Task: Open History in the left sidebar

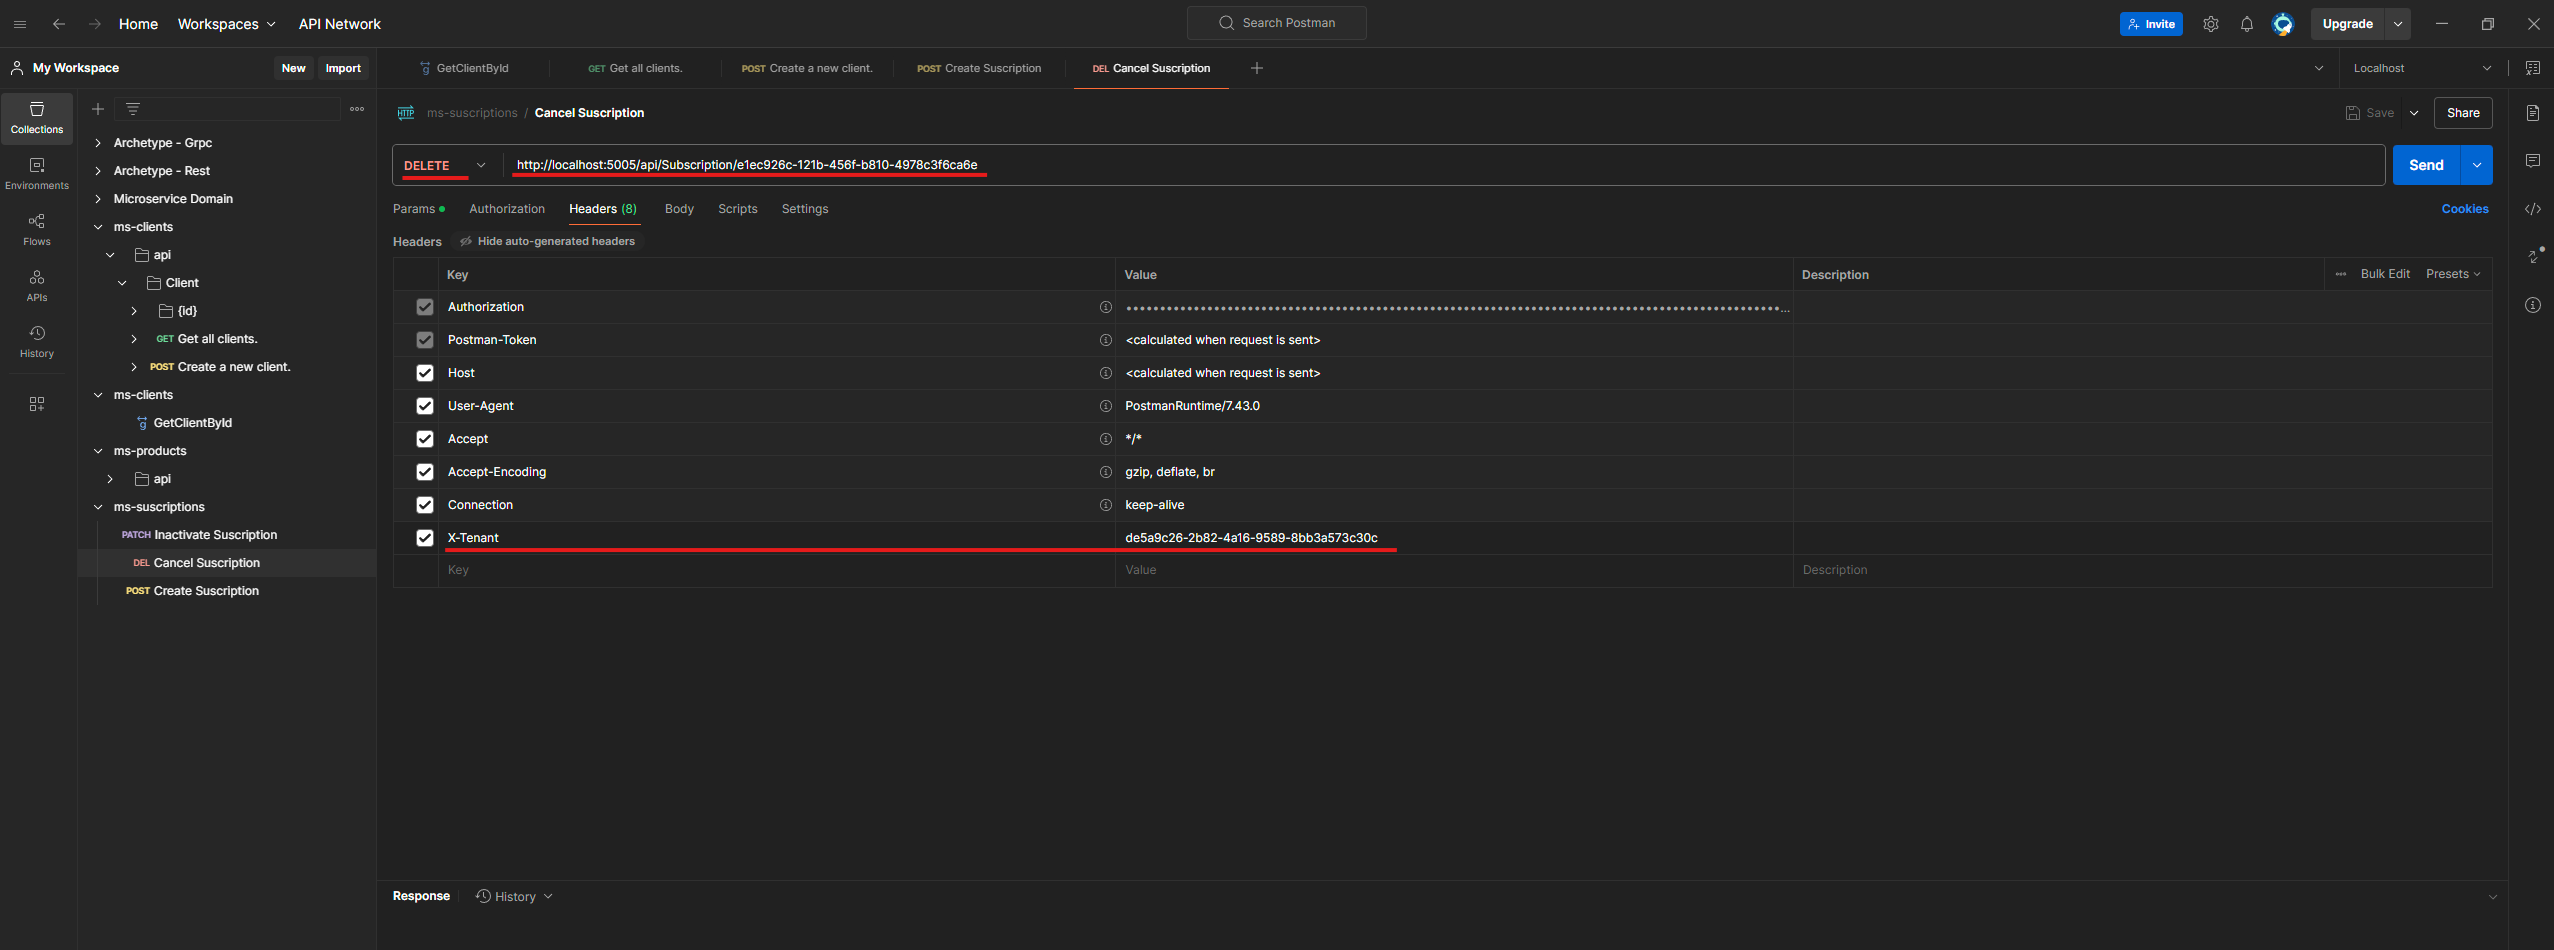Action: [x=37, y=341]
